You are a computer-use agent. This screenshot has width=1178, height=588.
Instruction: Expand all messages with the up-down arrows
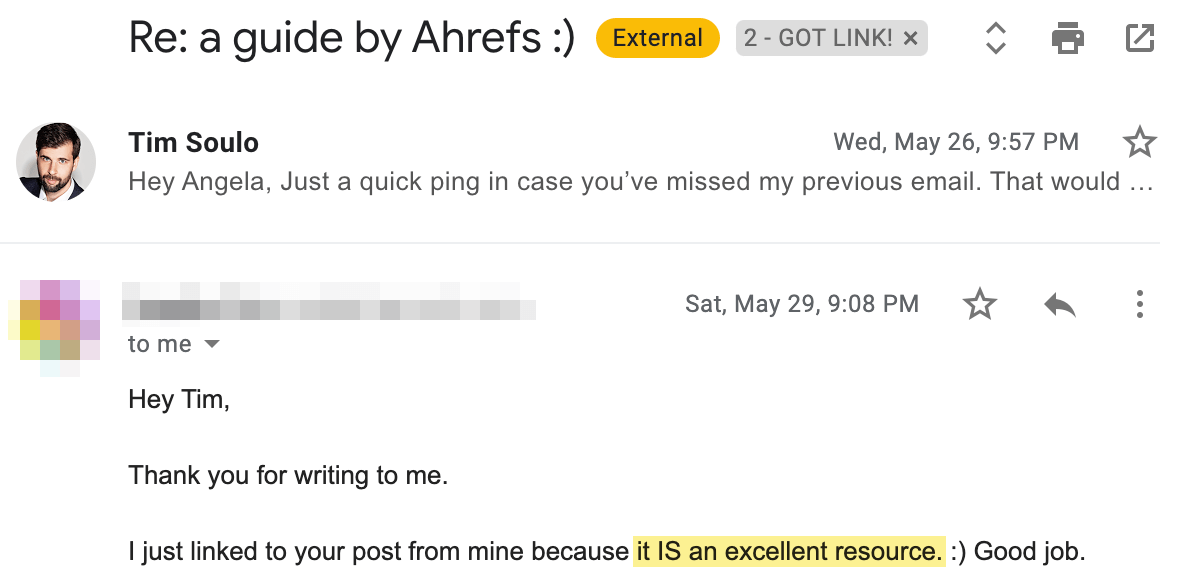click(x=995, y=39)
